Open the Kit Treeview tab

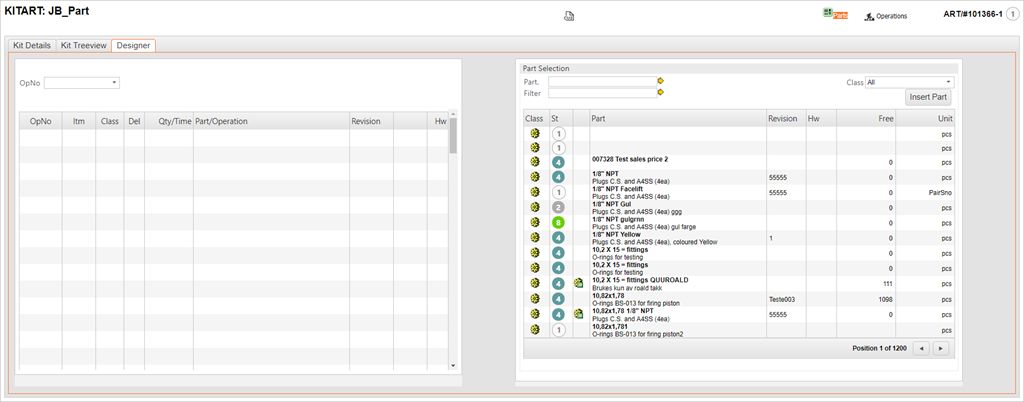(83, 45)
